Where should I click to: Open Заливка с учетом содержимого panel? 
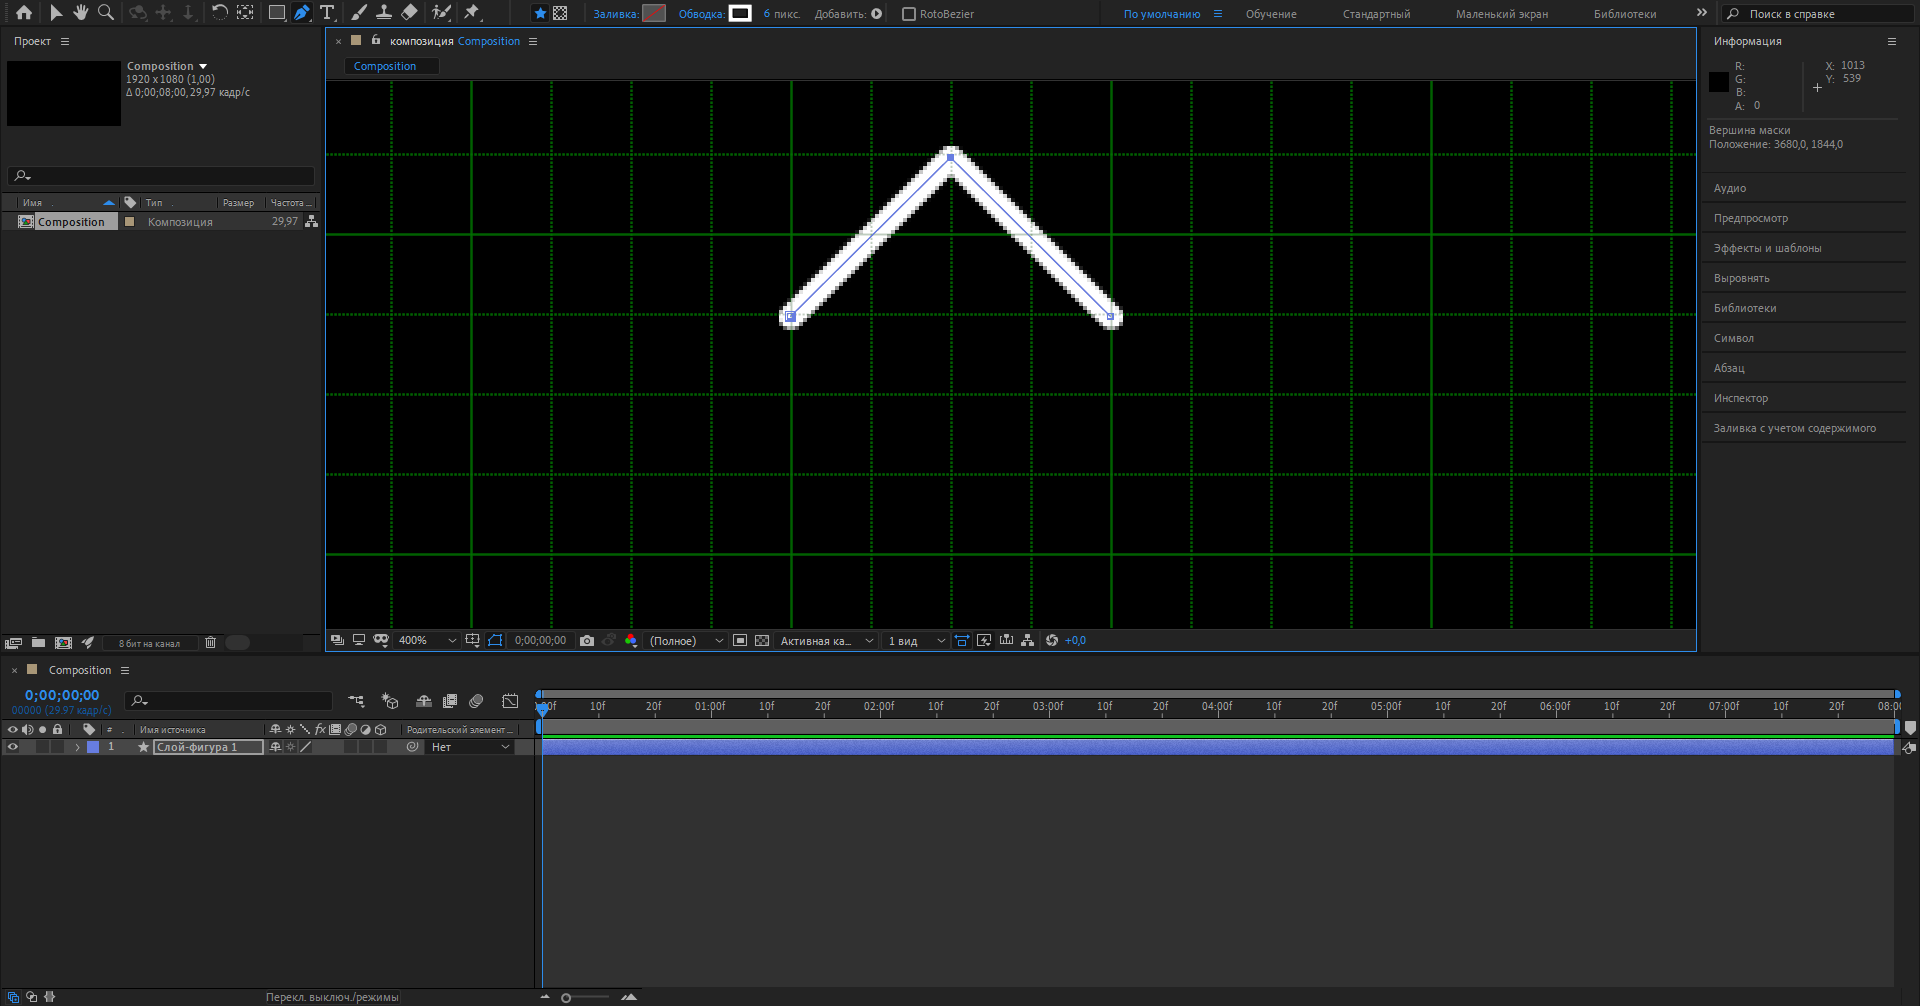[1794, 428]
